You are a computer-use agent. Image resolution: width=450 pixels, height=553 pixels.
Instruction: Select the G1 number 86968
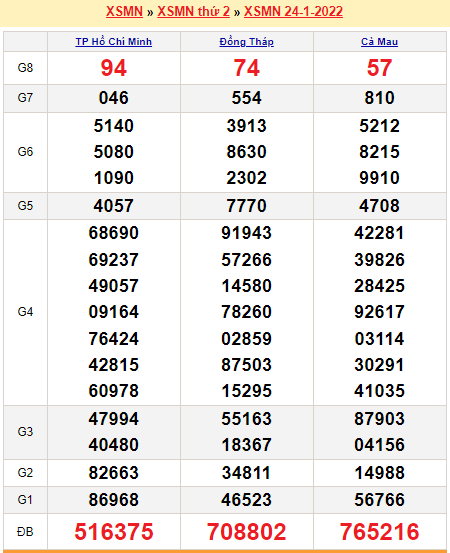click(114, 500)
